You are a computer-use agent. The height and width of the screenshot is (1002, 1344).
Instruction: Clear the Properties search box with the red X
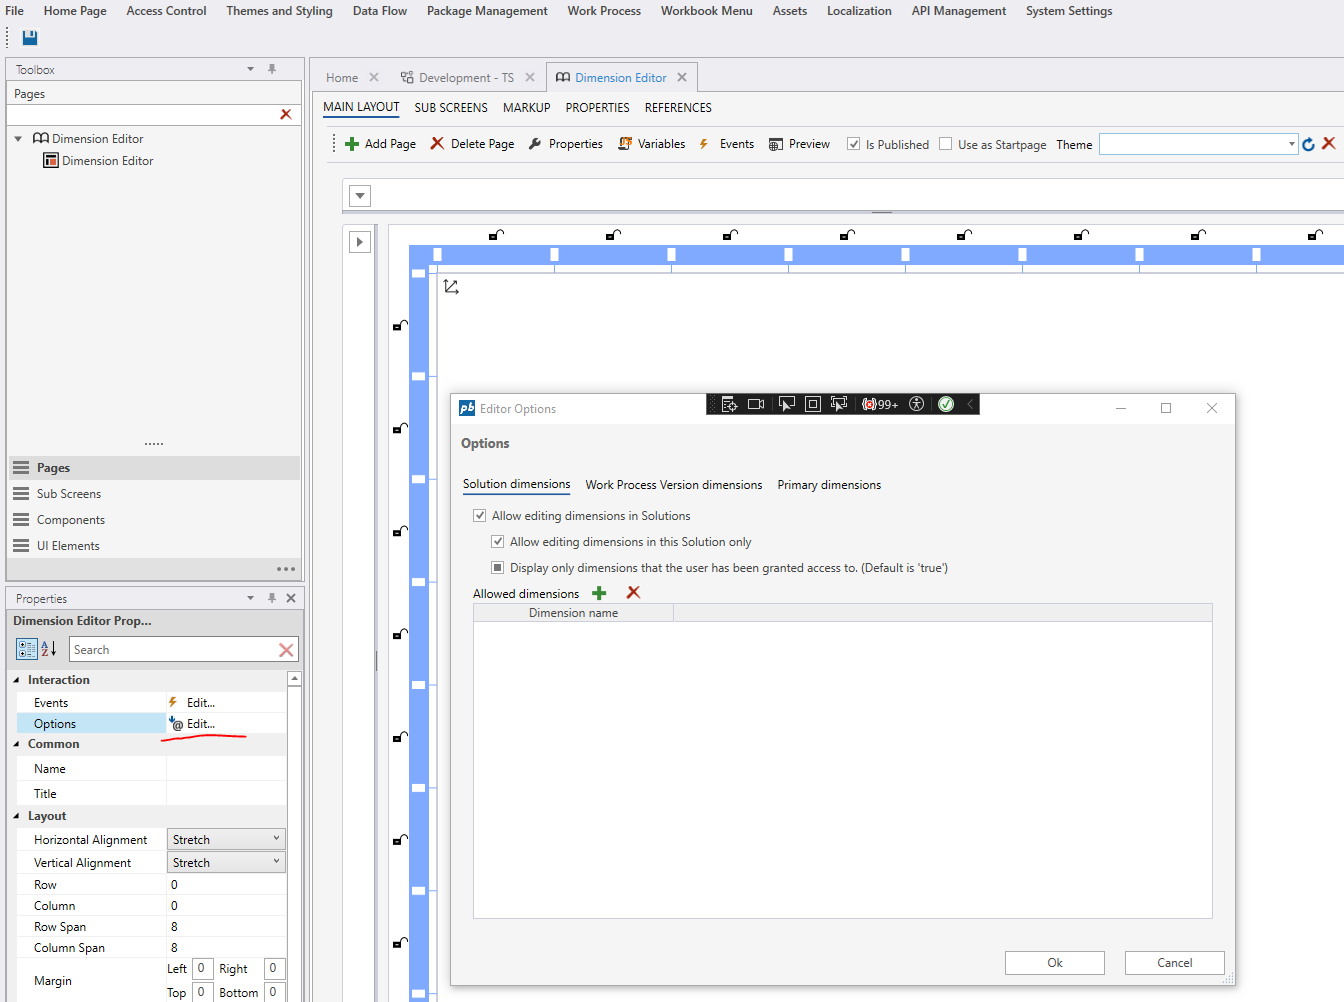pos(286,650)
